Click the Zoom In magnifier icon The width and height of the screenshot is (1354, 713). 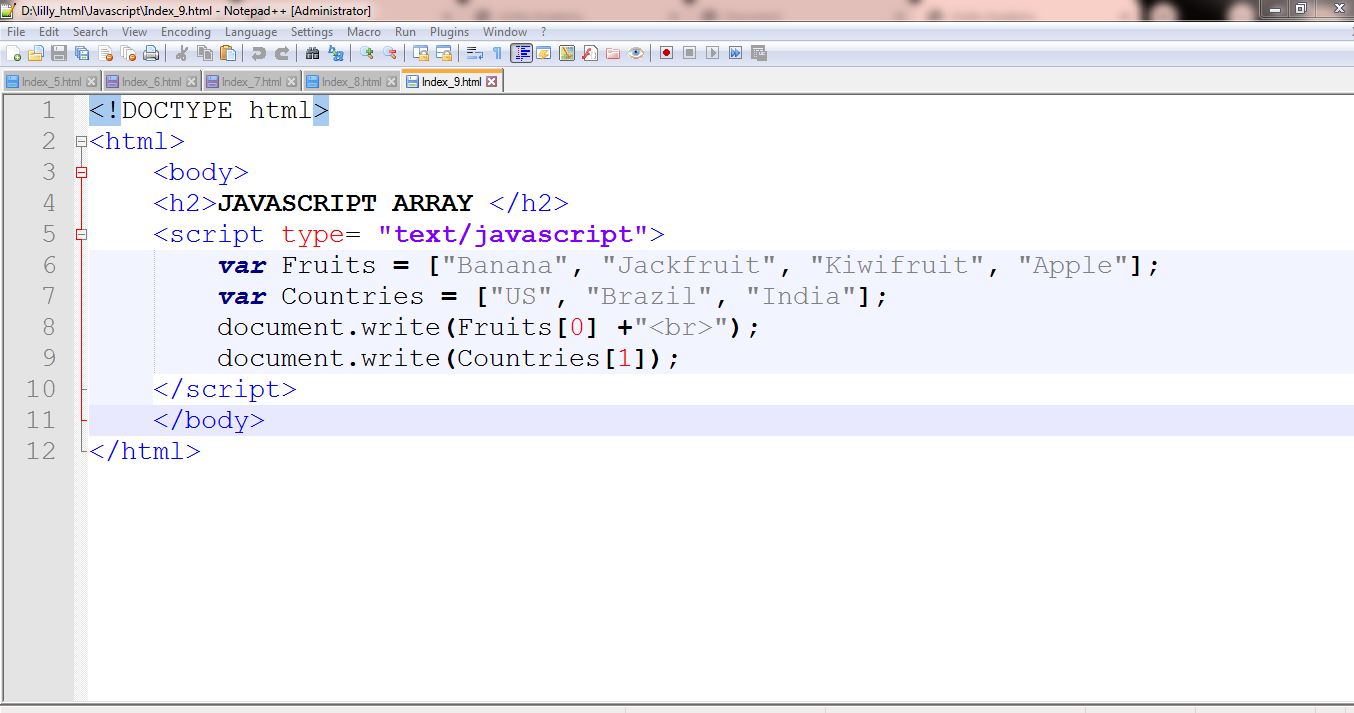pos(367,53)
